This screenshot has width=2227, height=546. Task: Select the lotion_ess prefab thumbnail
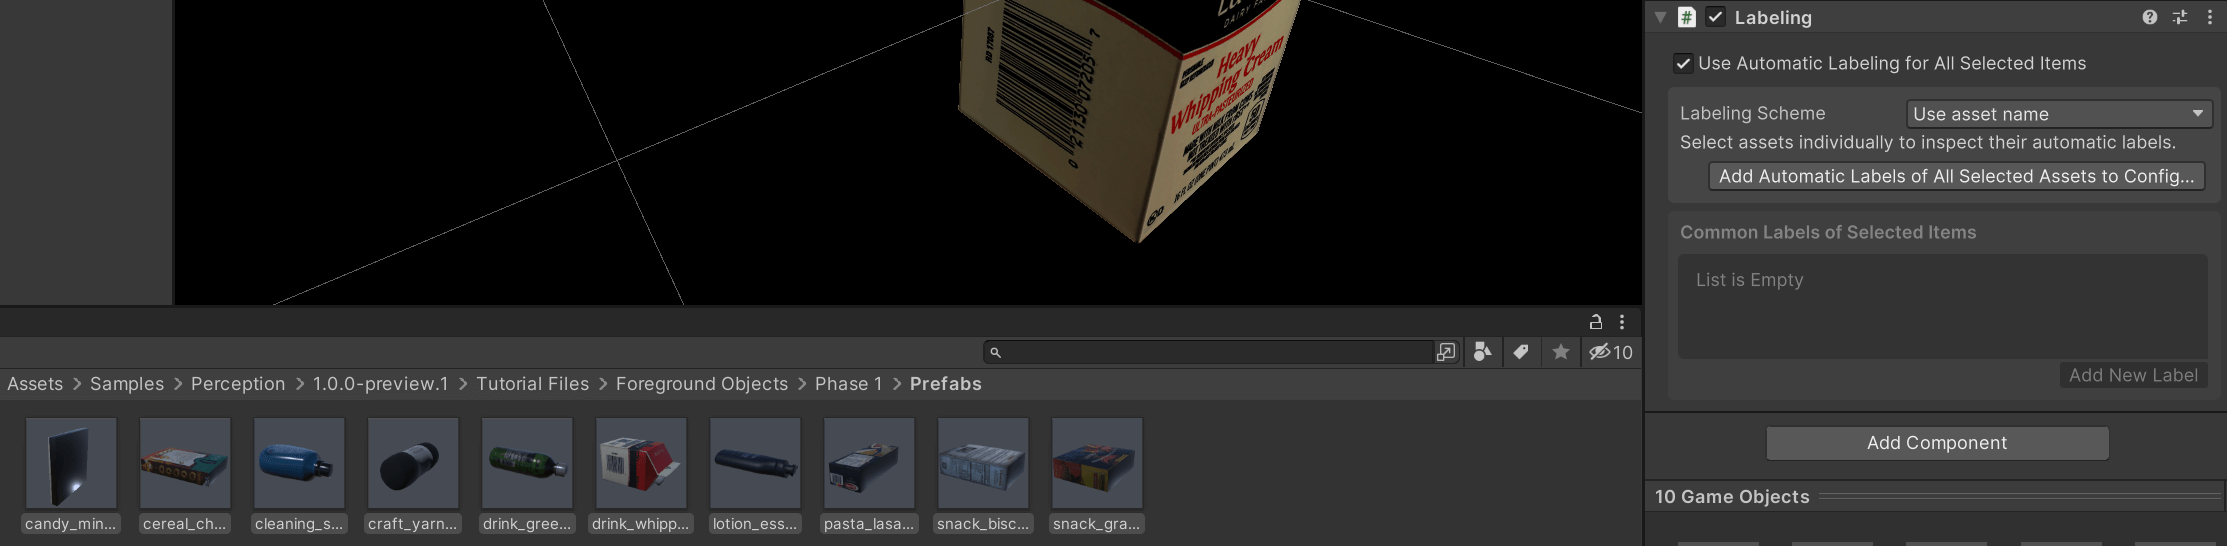point(755,463)
